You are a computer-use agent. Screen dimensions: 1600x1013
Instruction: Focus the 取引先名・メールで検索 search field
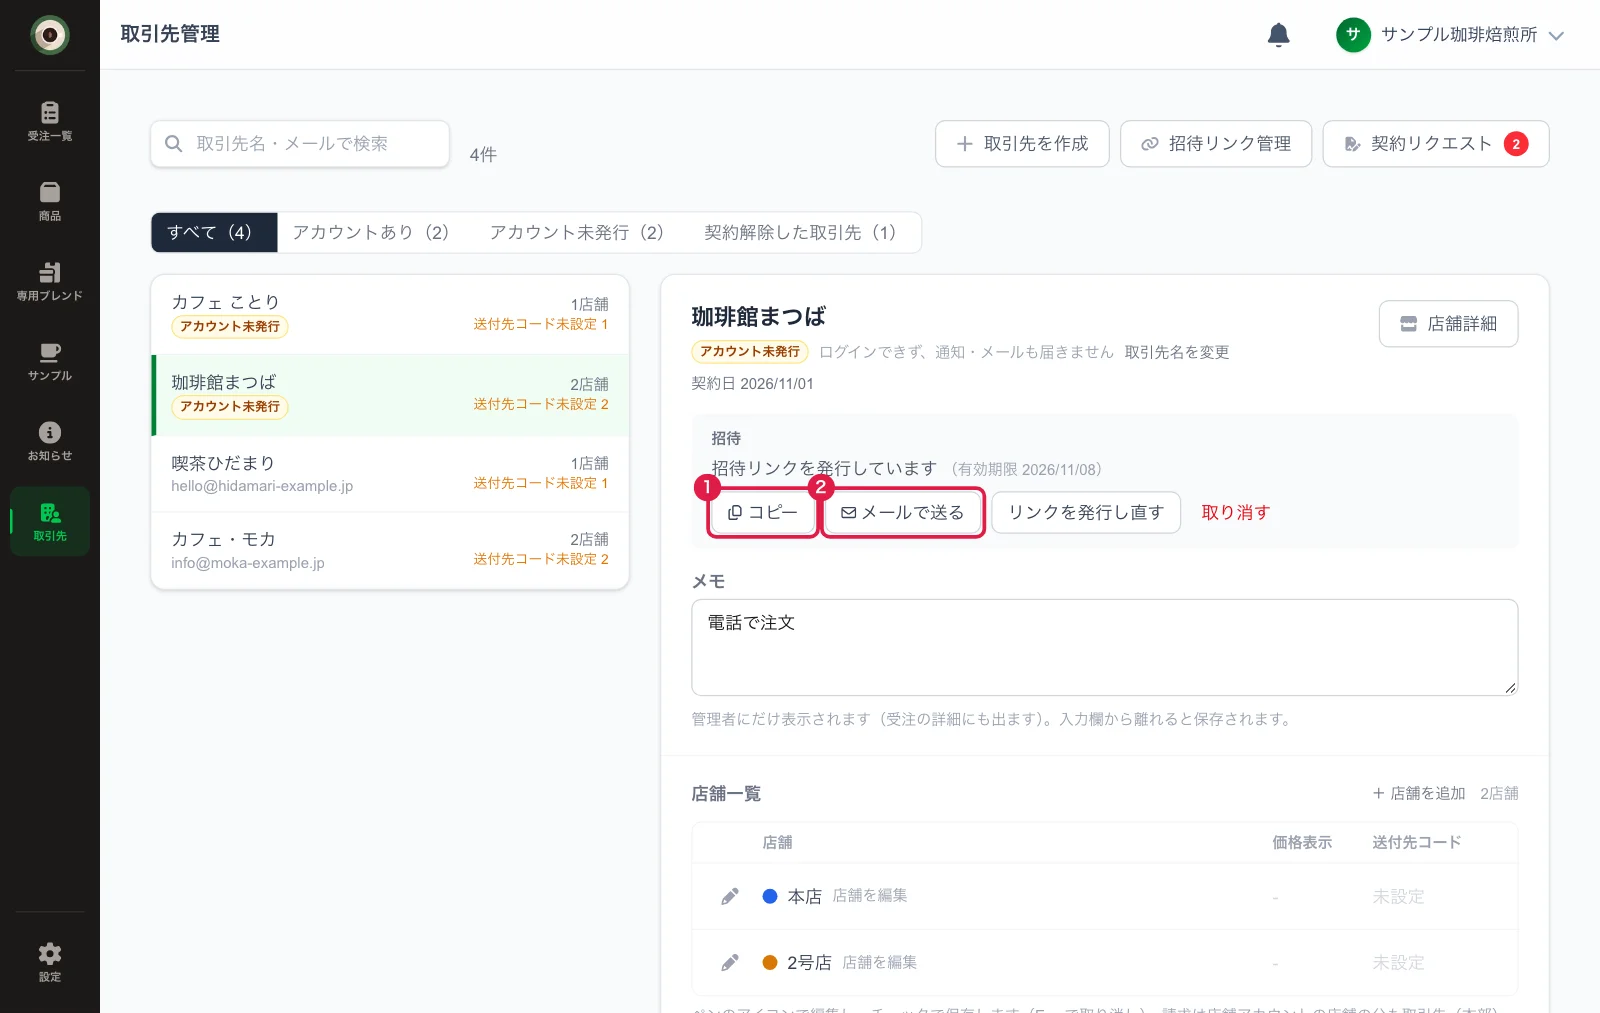click(x=300, y=144)
